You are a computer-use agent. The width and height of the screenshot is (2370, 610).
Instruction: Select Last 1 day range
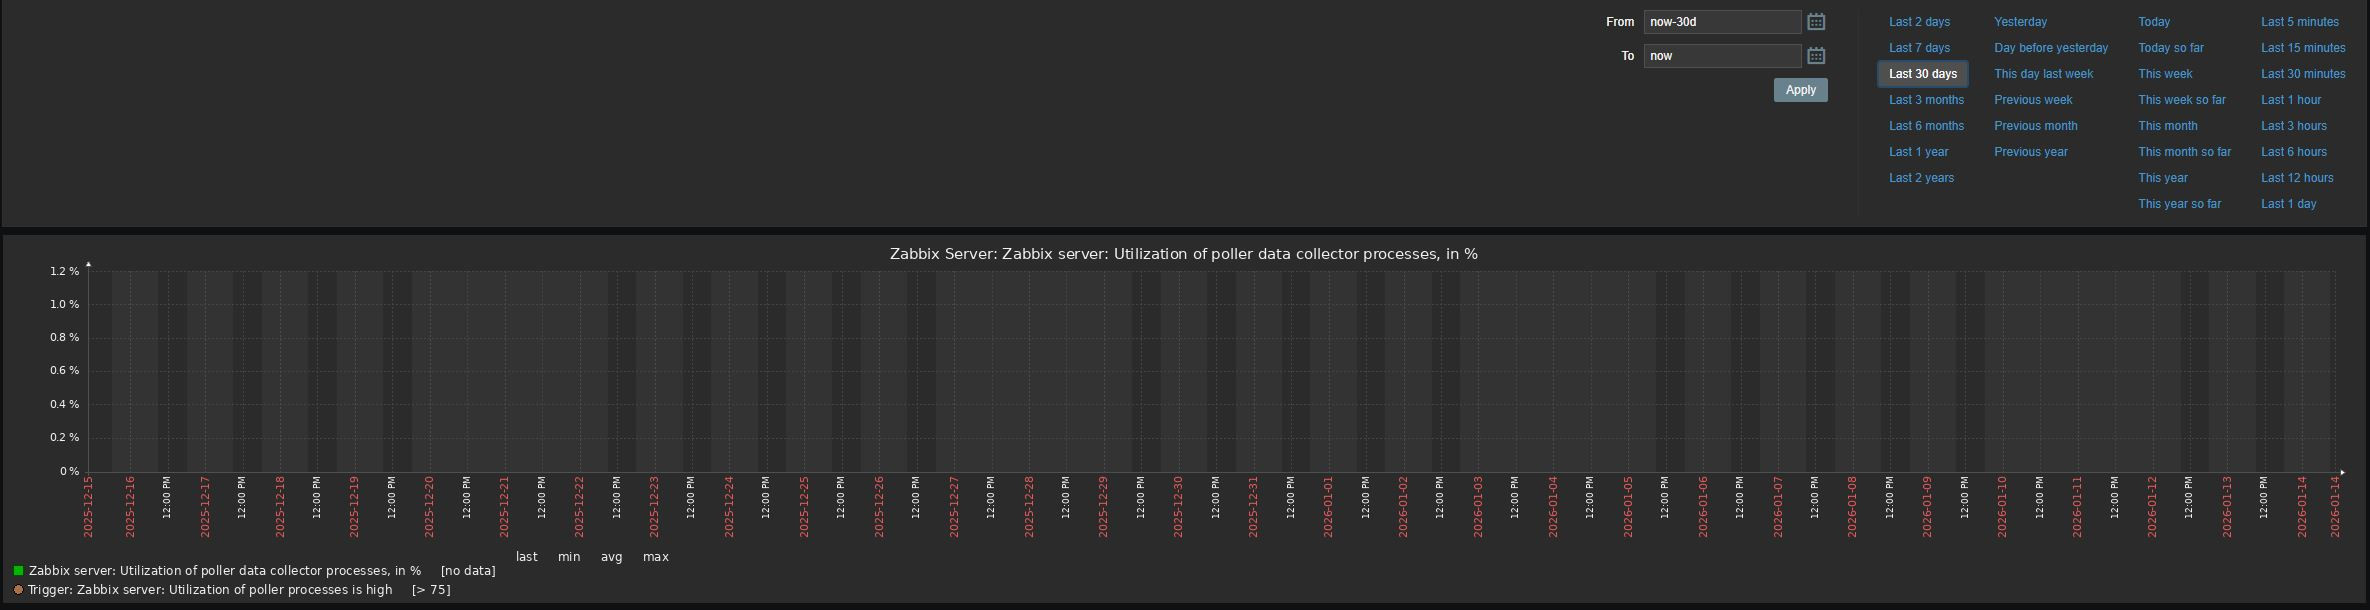(x=2288, y=204)
